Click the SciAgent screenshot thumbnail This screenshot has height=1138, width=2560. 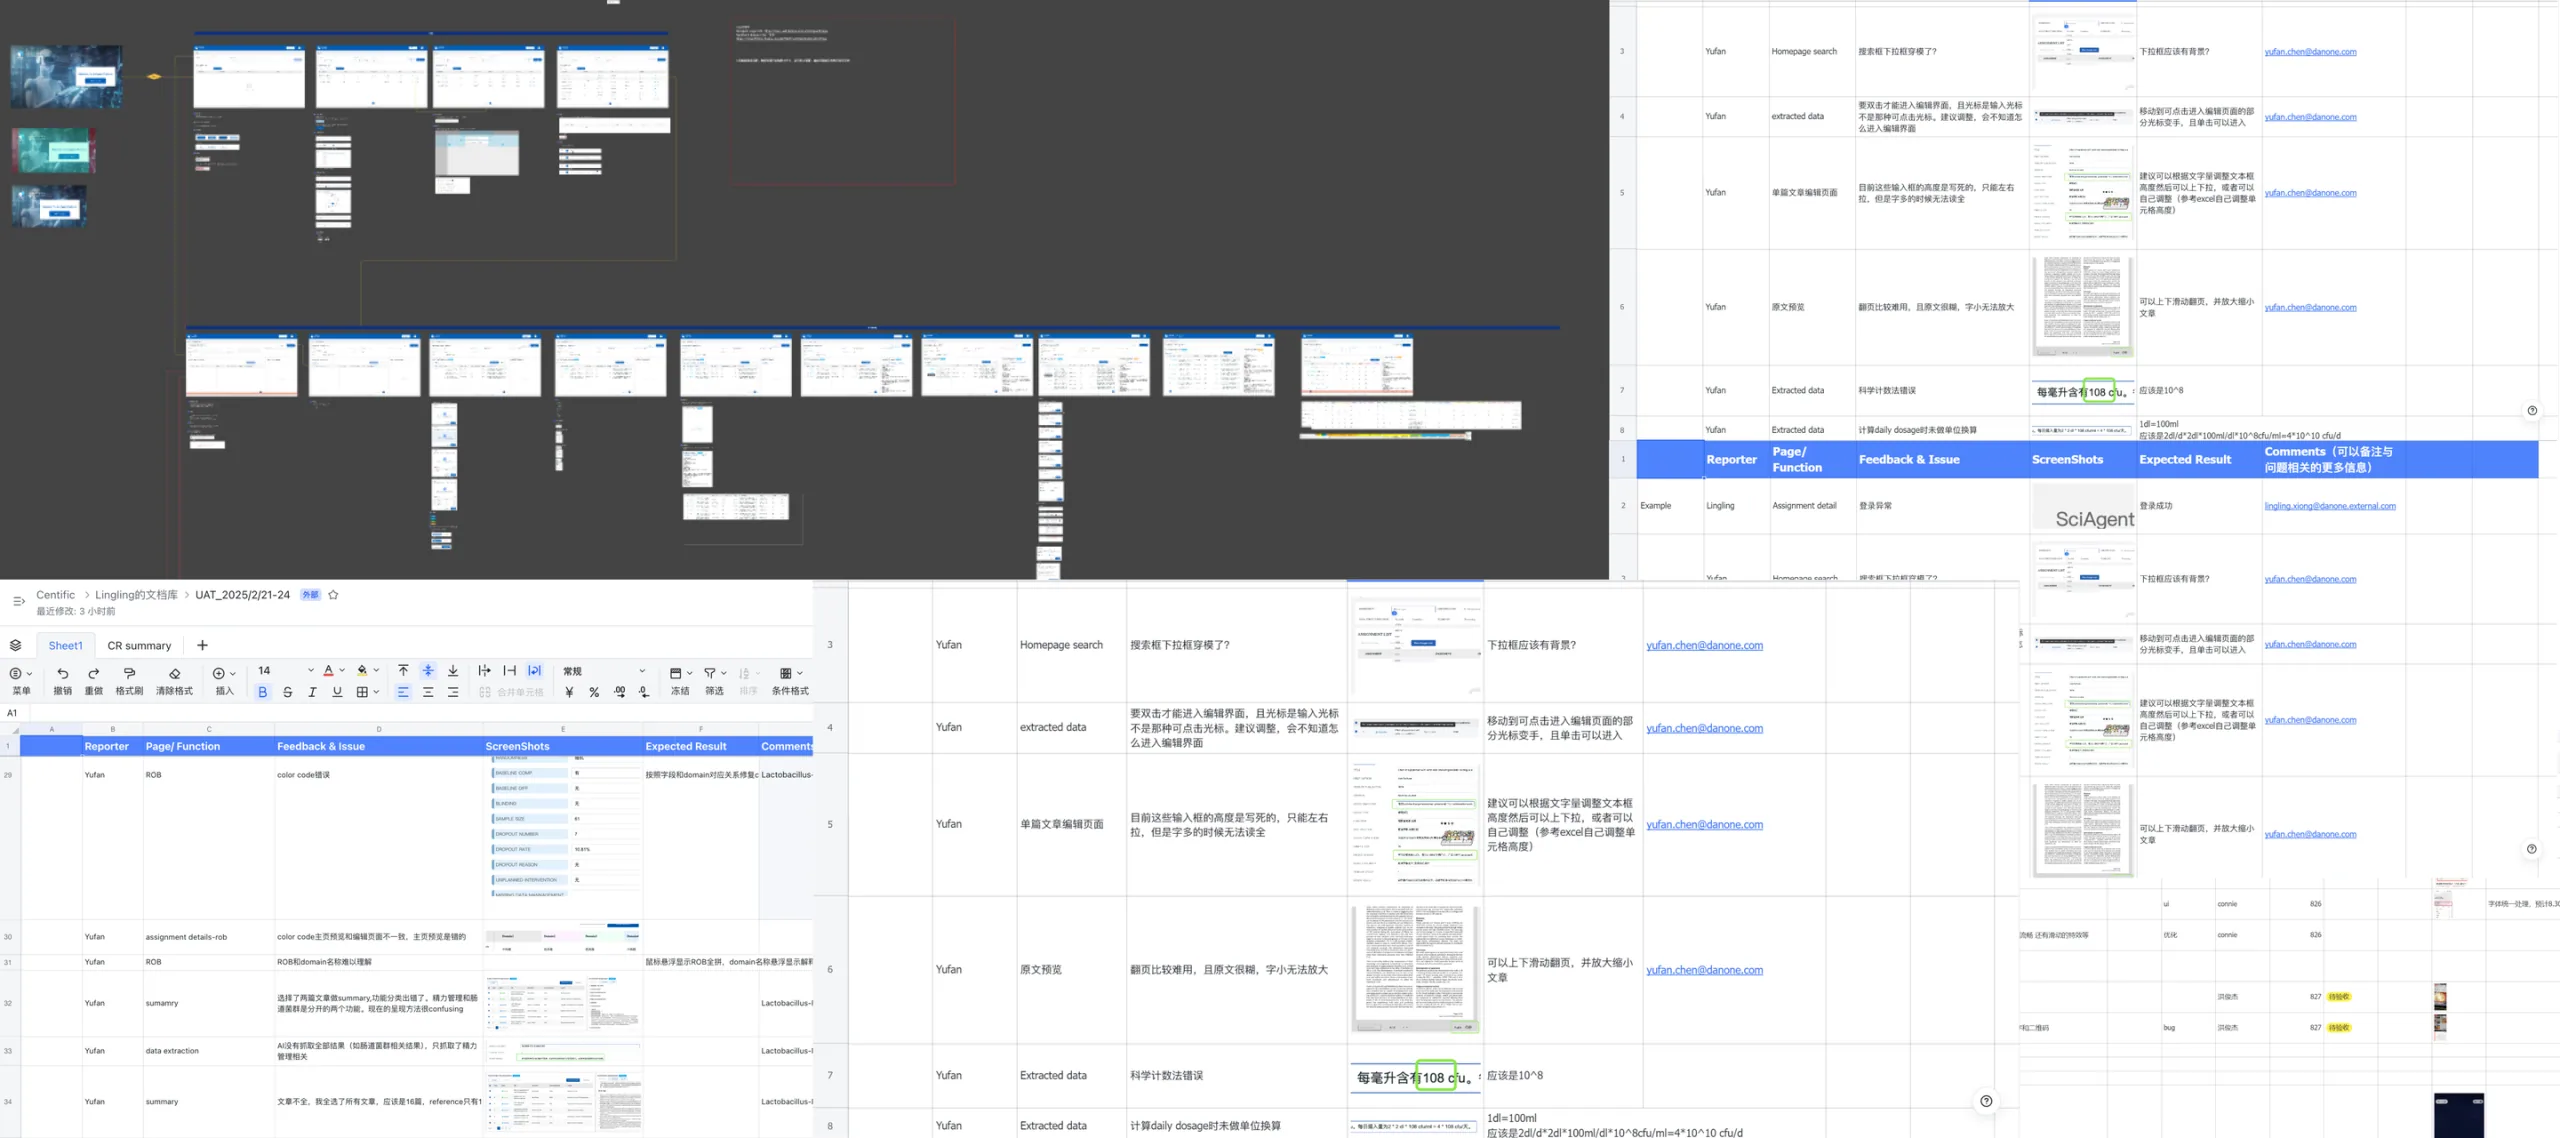pos(2083,507)
